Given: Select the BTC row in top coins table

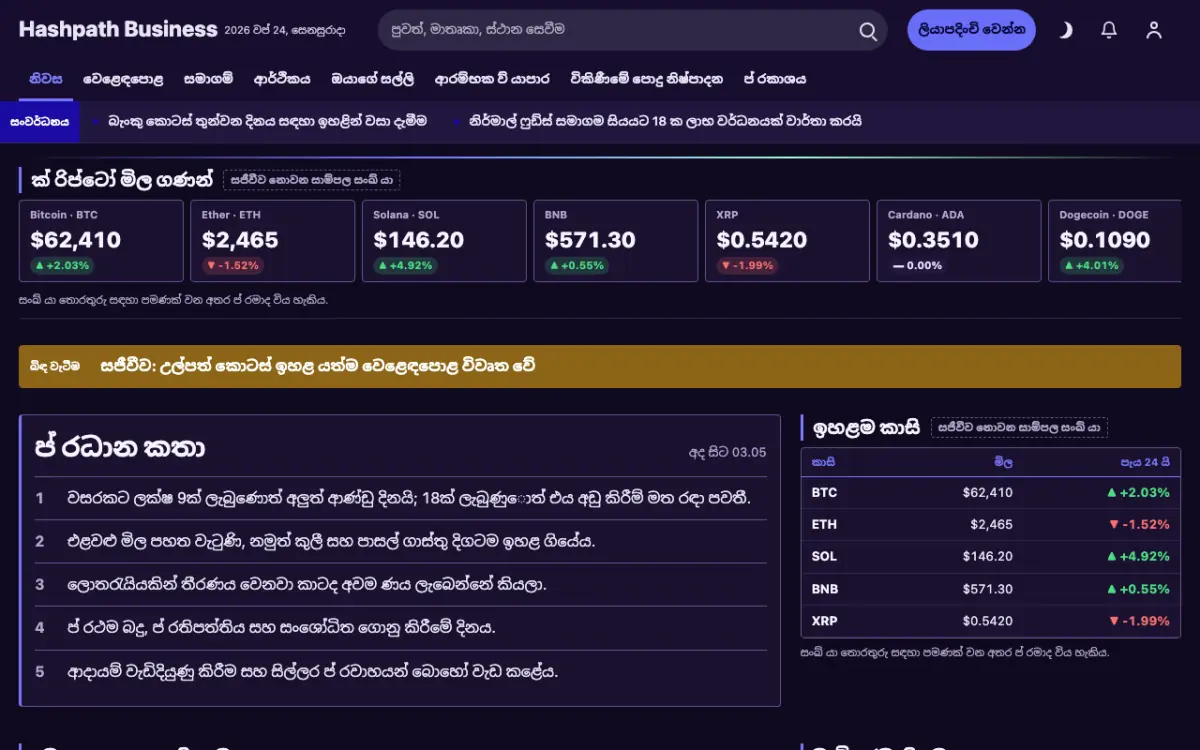Looking at the screenshot, I should [x=991, y=493].
